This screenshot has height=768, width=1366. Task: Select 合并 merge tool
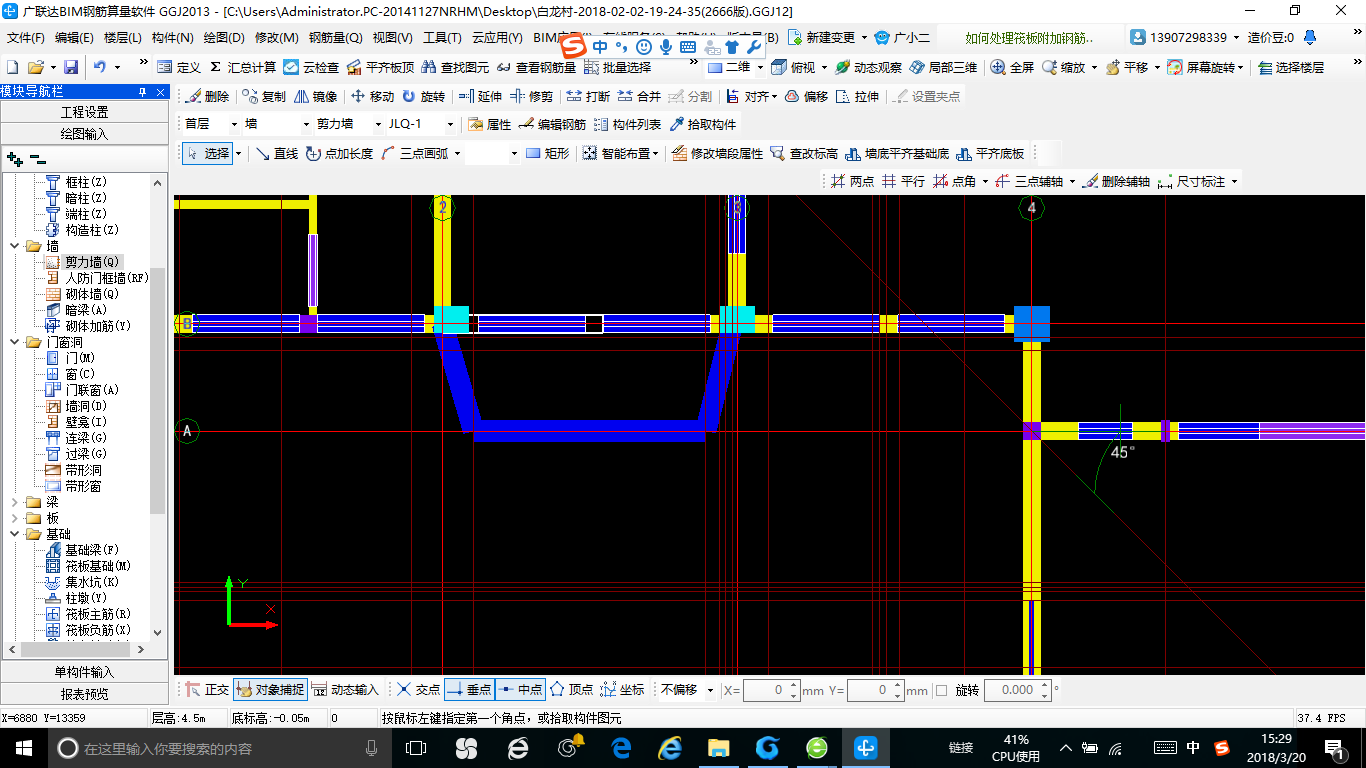[x=639, y=97]
